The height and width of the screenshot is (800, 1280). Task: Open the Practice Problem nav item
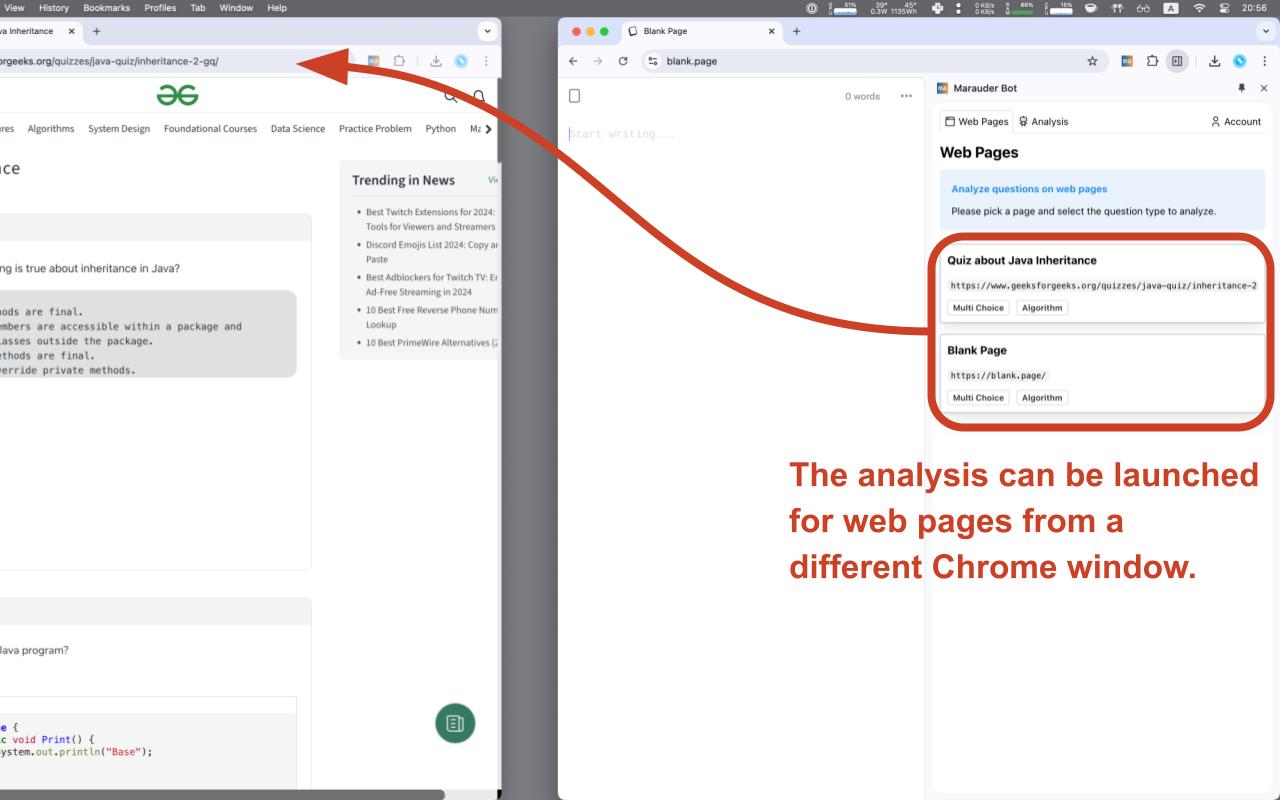click(375, 129)
